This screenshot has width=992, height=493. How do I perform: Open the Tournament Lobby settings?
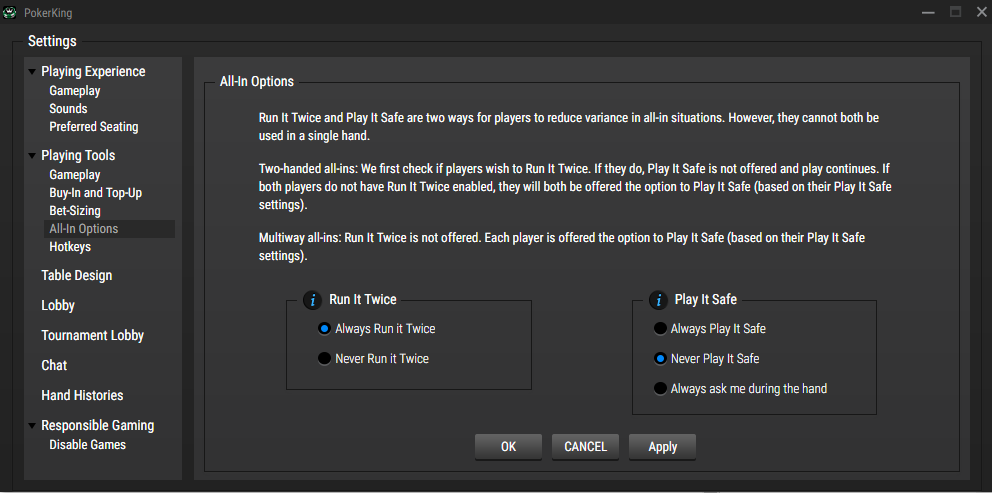coord(92,336)
